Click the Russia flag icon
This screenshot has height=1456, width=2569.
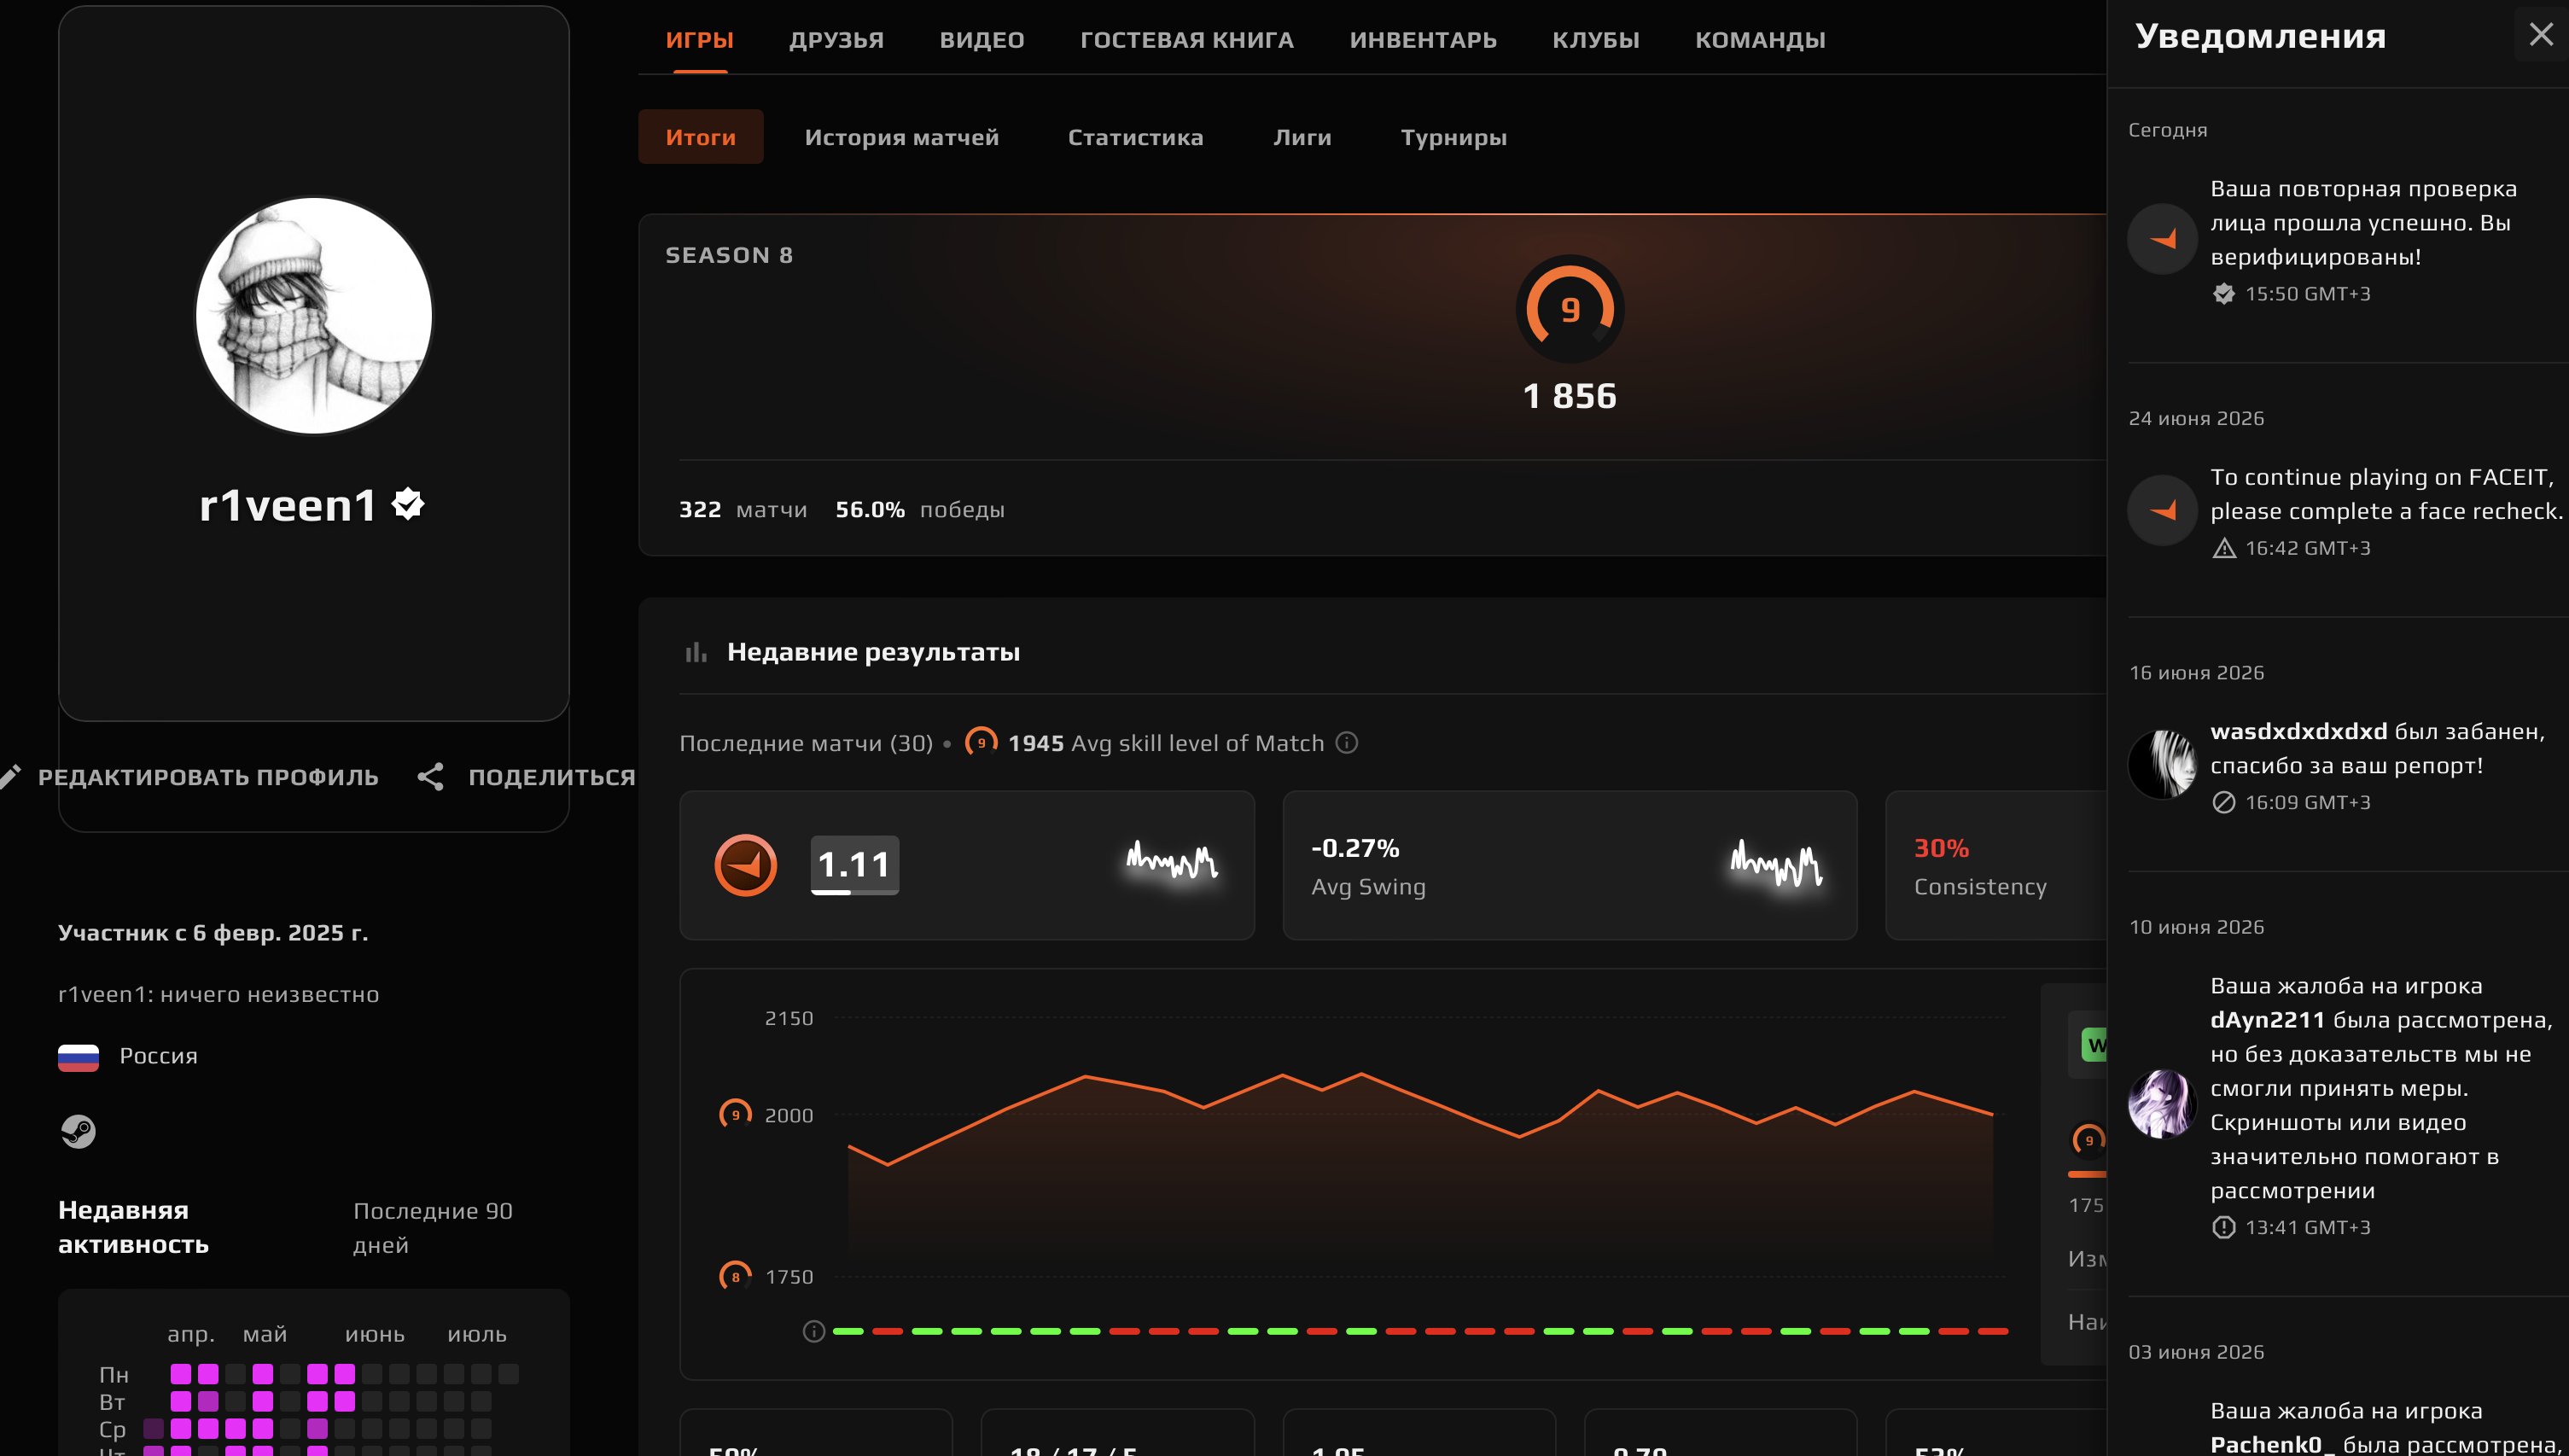coord(78,1057)
